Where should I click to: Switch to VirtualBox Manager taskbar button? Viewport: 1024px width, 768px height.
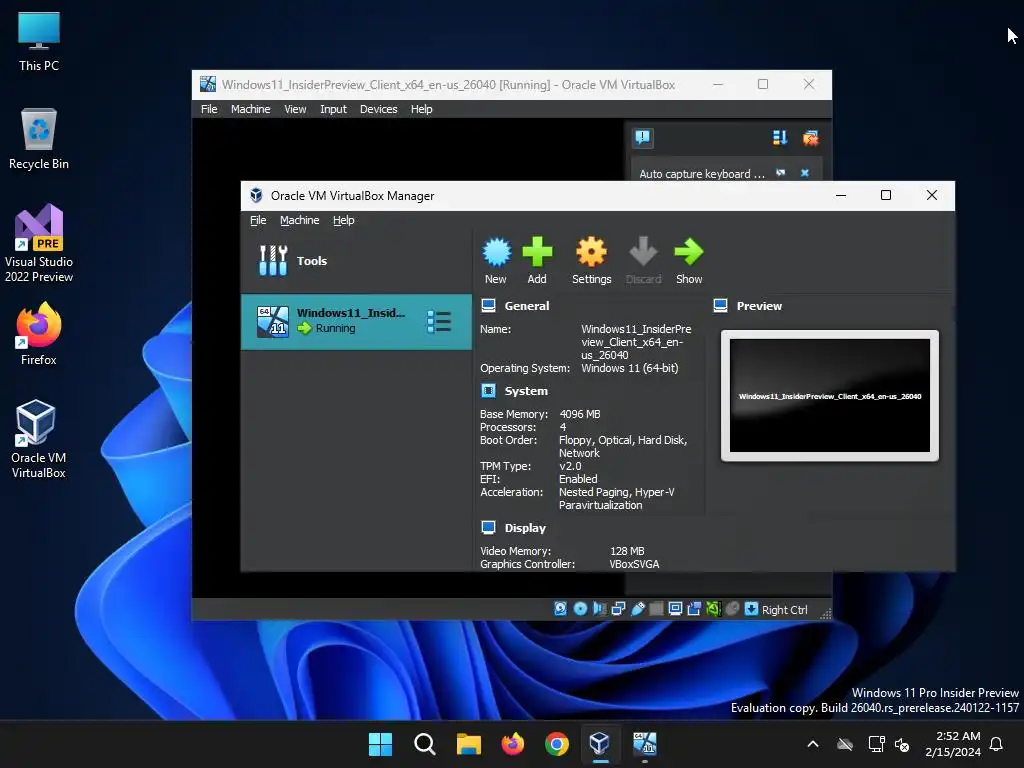click(600, 744)
